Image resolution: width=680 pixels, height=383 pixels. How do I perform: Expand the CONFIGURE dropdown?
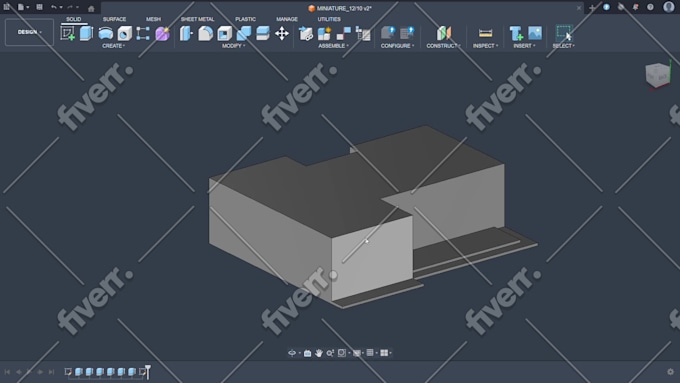tap(397, 46)
